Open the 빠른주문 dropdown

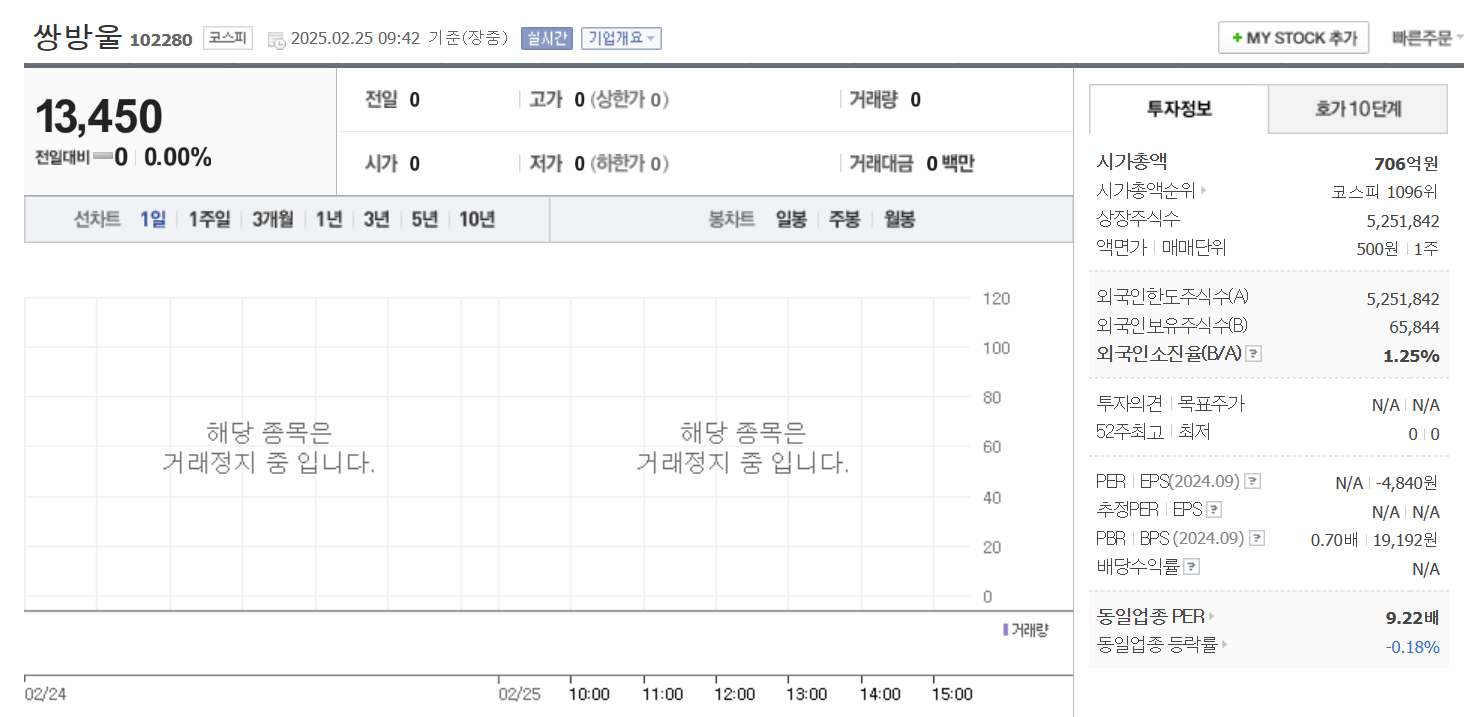pyautogui.click(x=1424, y=37)
